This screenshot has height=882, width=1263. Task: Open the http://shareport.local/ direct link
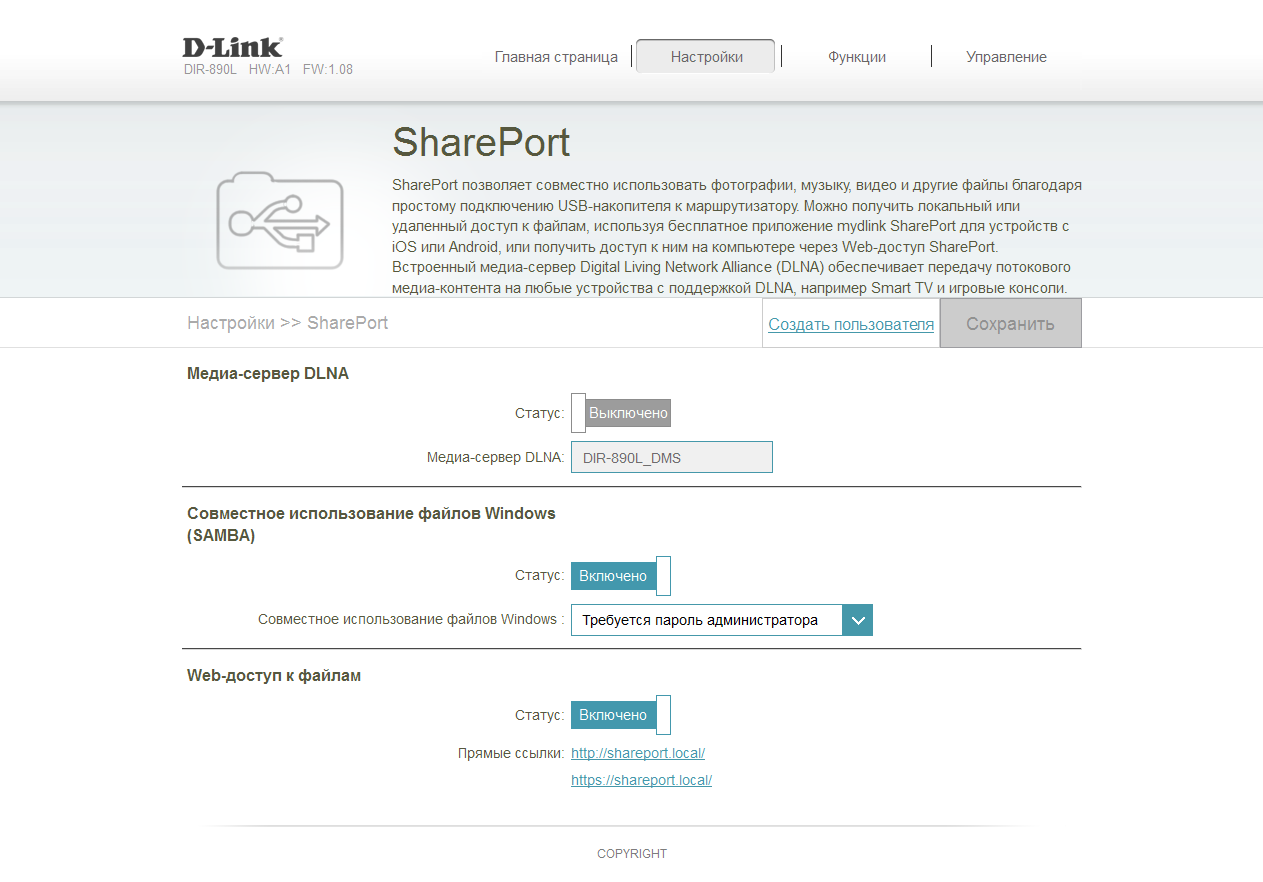tap(638, 753)
